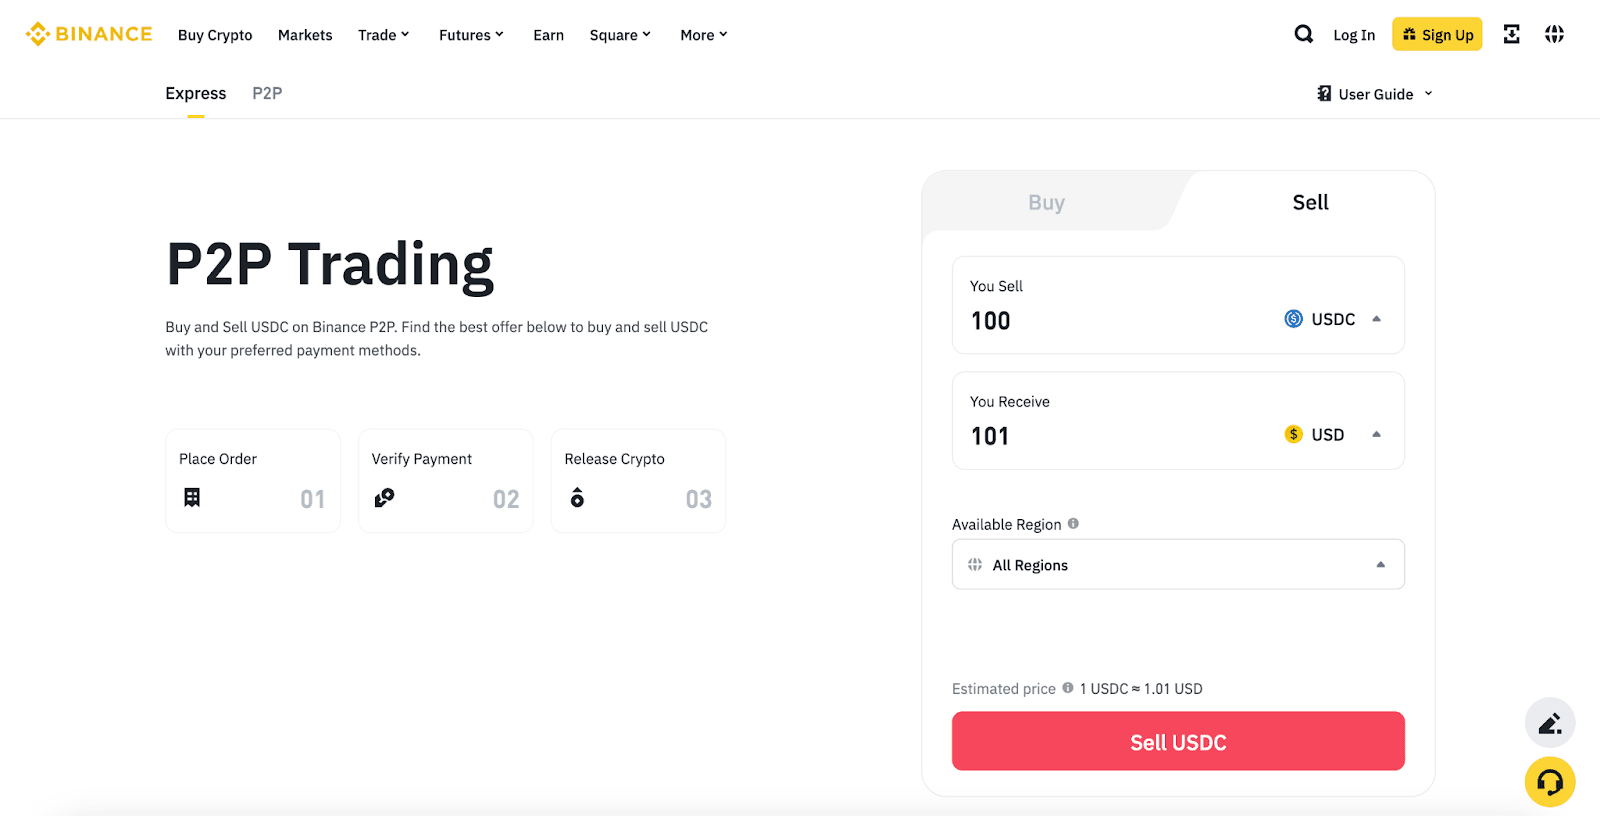Open the USD currency selector
This screenshot has height=816, width=1600.
1332,435
